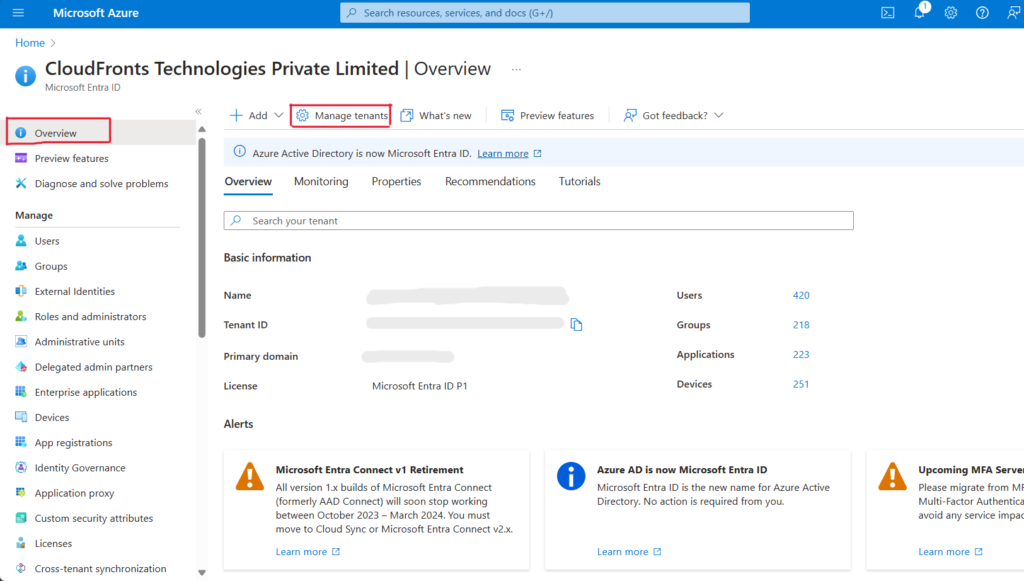Switch to the Monitoring tab
This screenshot has width=1024, height=581.
click(x=321, y=181)
